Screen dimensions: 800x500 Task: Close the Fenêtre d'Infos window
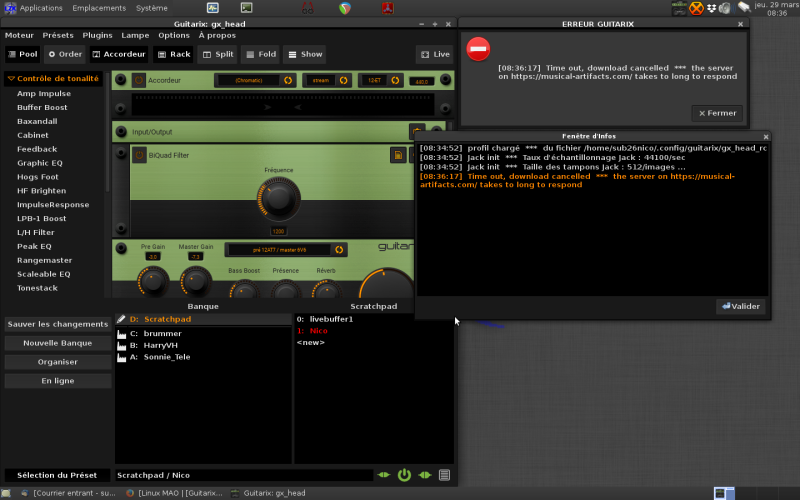(765, 136)
